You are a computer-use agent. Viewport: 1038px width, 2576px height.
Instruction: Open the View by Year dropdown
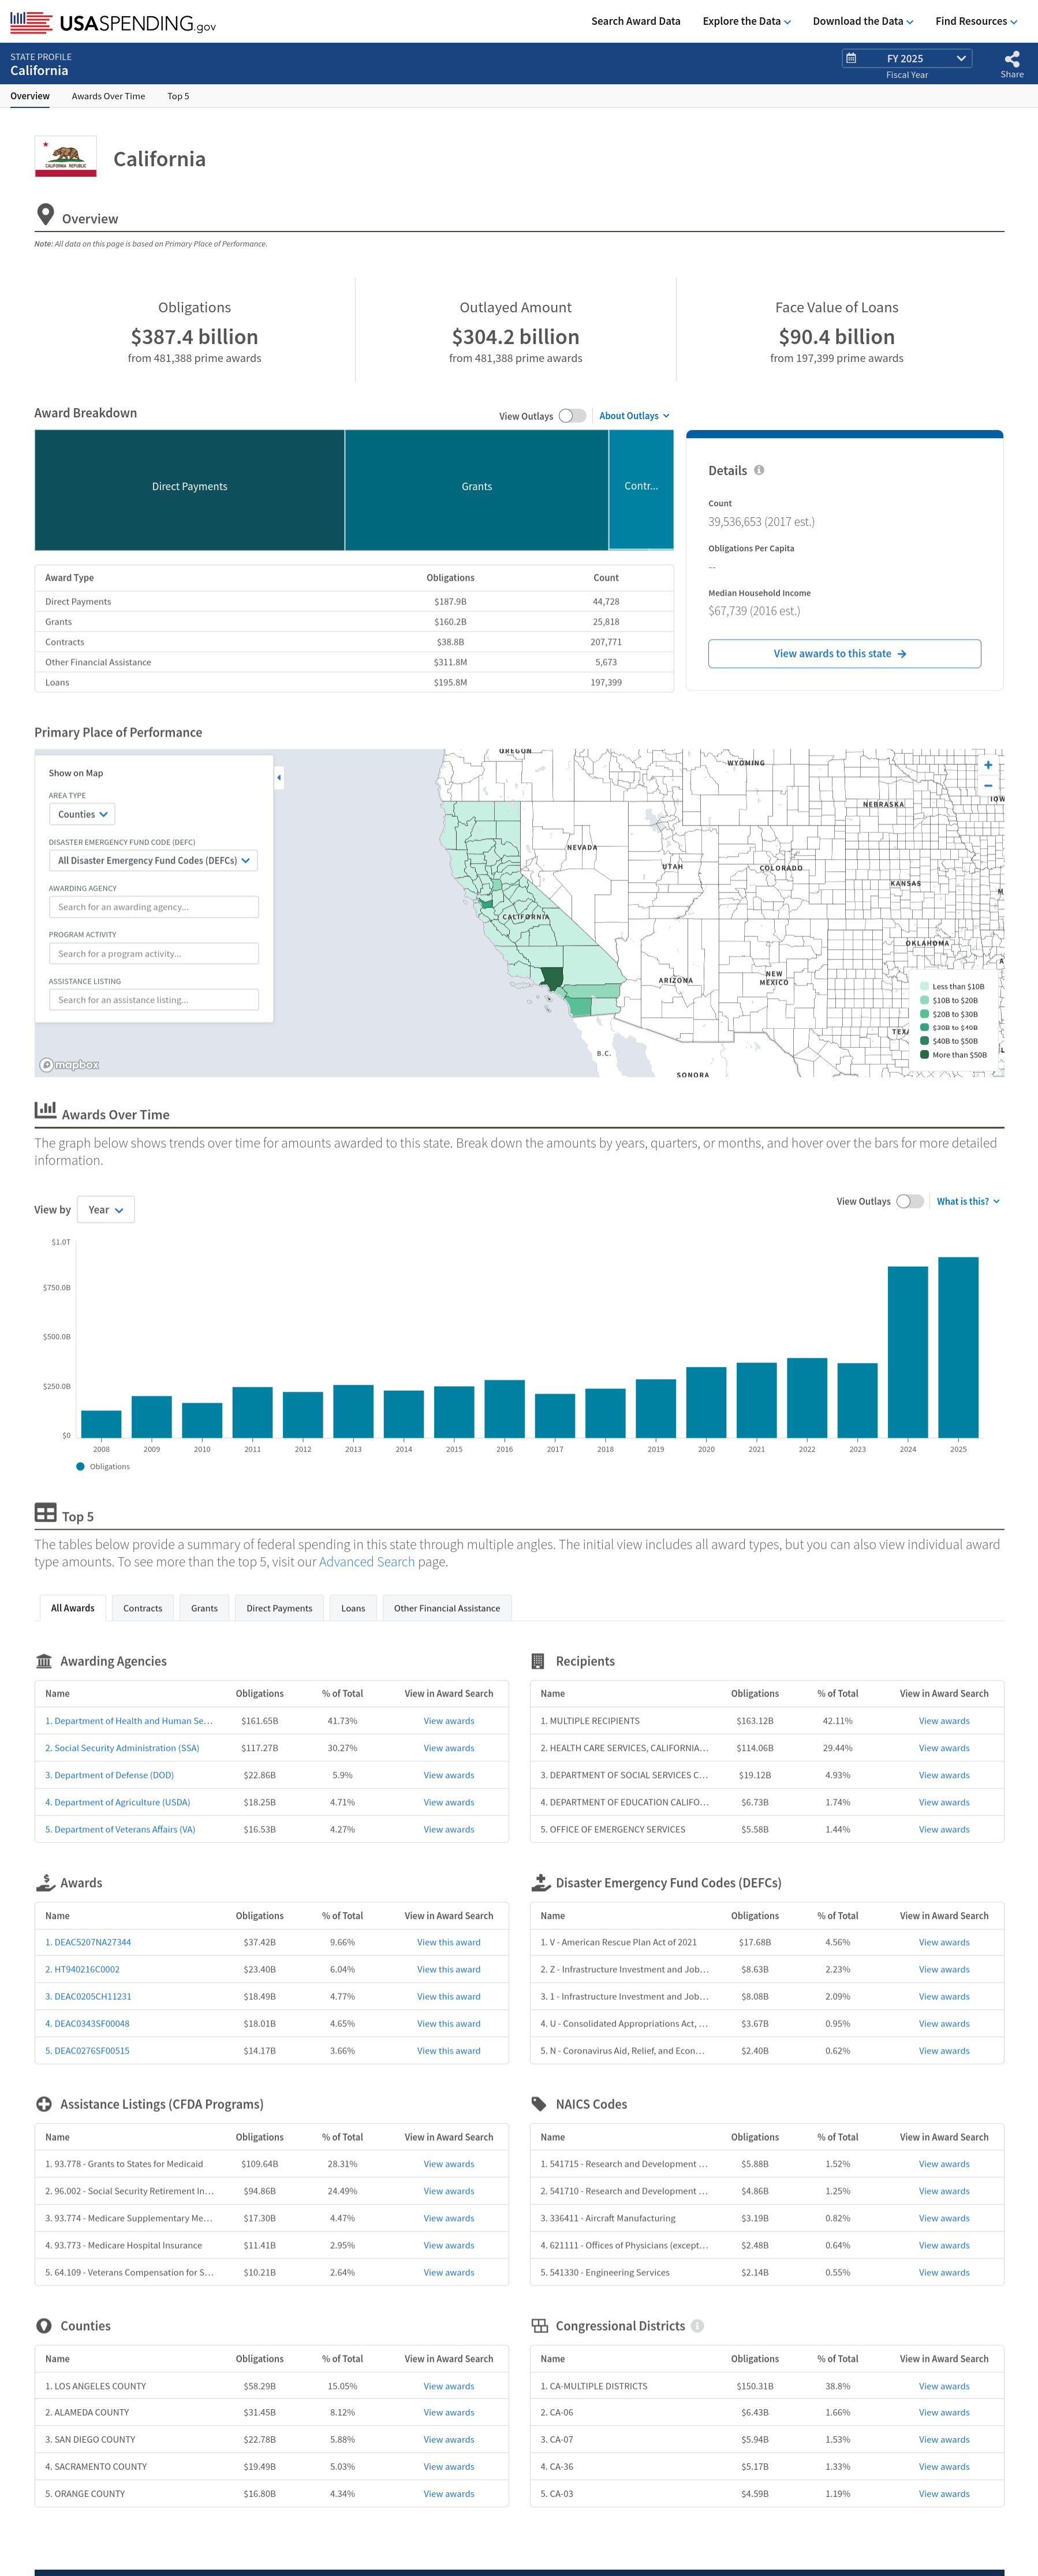click(x=105, y=1210)
